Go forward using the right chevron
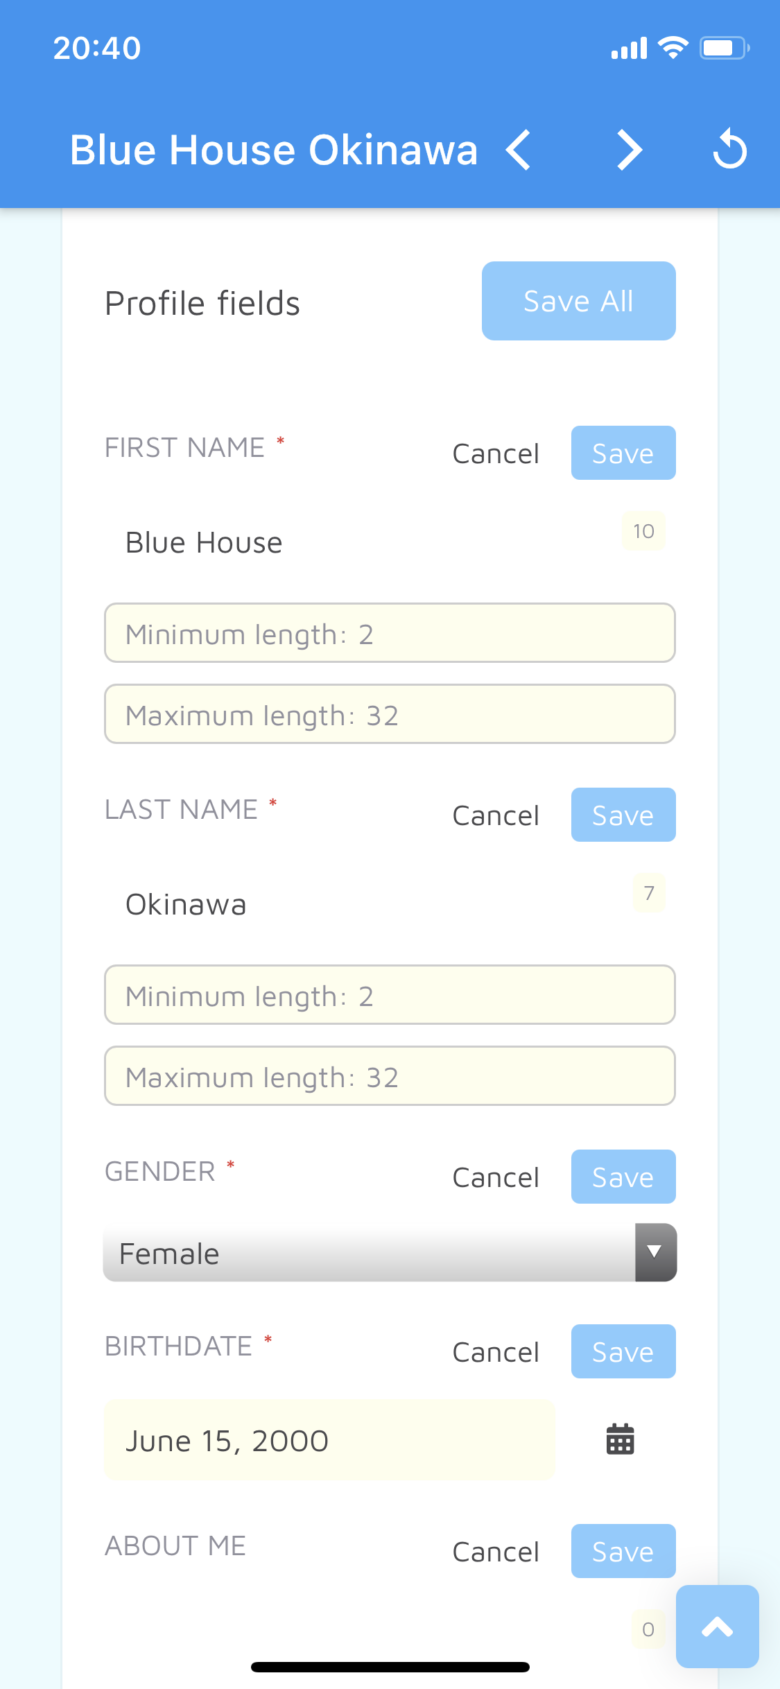 (x=628, y=151)
